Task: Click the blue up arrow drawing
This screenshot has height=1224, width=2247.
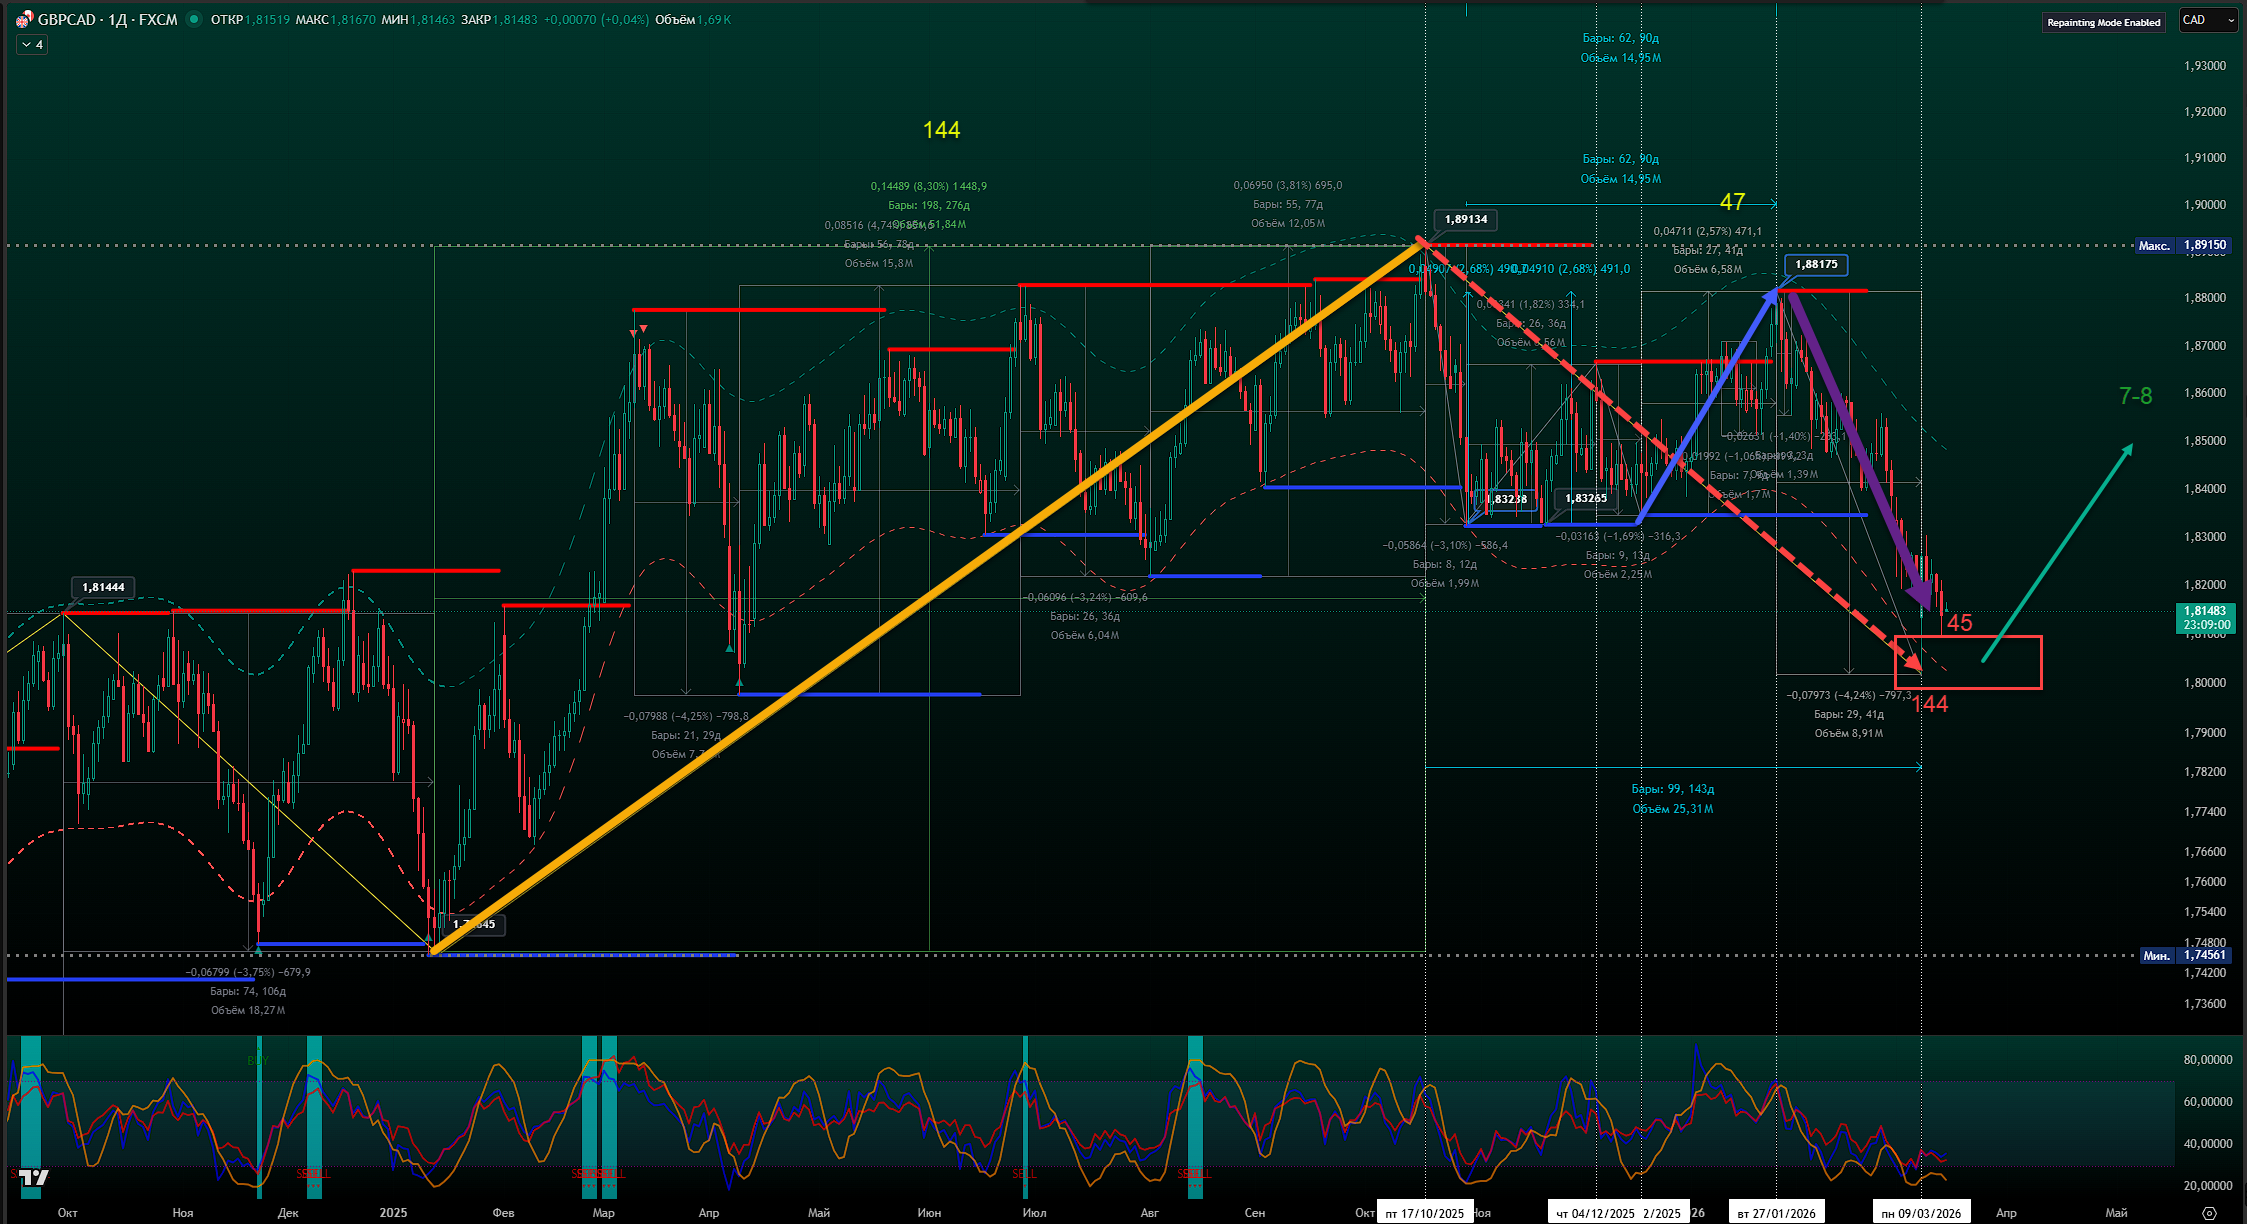Action: (1707, 405)
